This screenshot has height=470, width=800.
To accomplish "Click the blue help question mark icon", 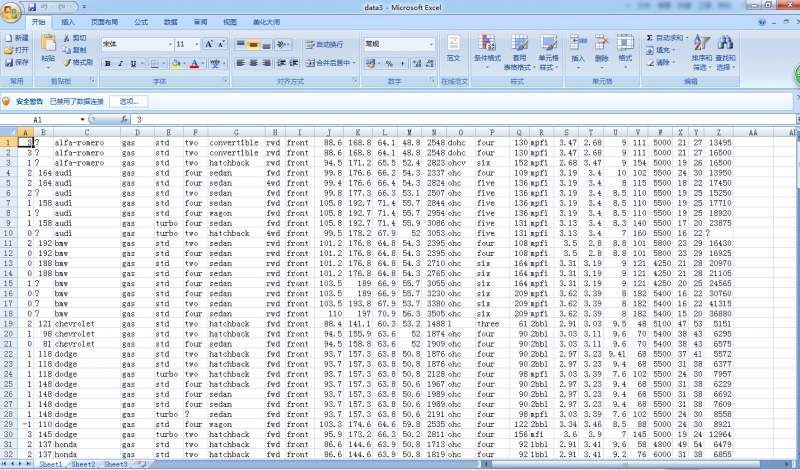I will click(x=762, y=22).
